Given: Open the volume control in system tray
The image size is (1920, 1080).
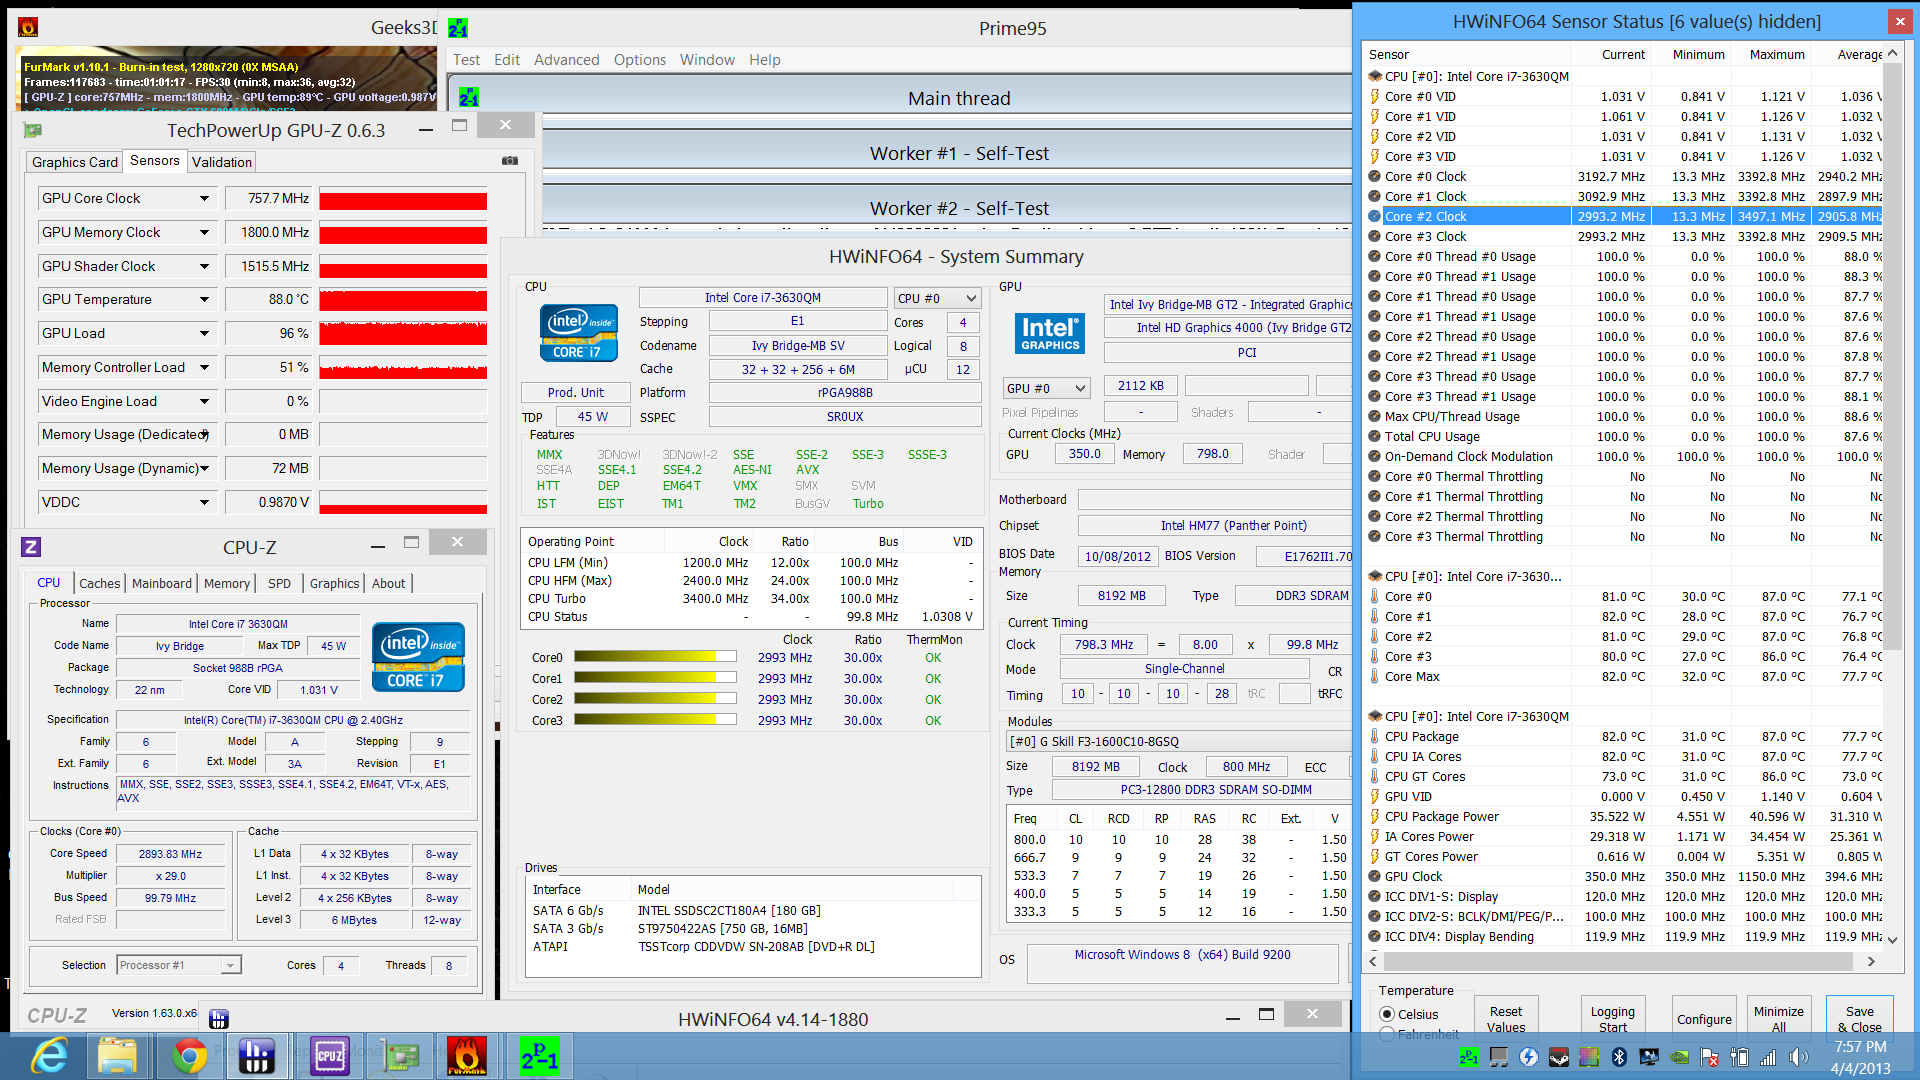Looking at the screenshot, I should 1799,1057.
